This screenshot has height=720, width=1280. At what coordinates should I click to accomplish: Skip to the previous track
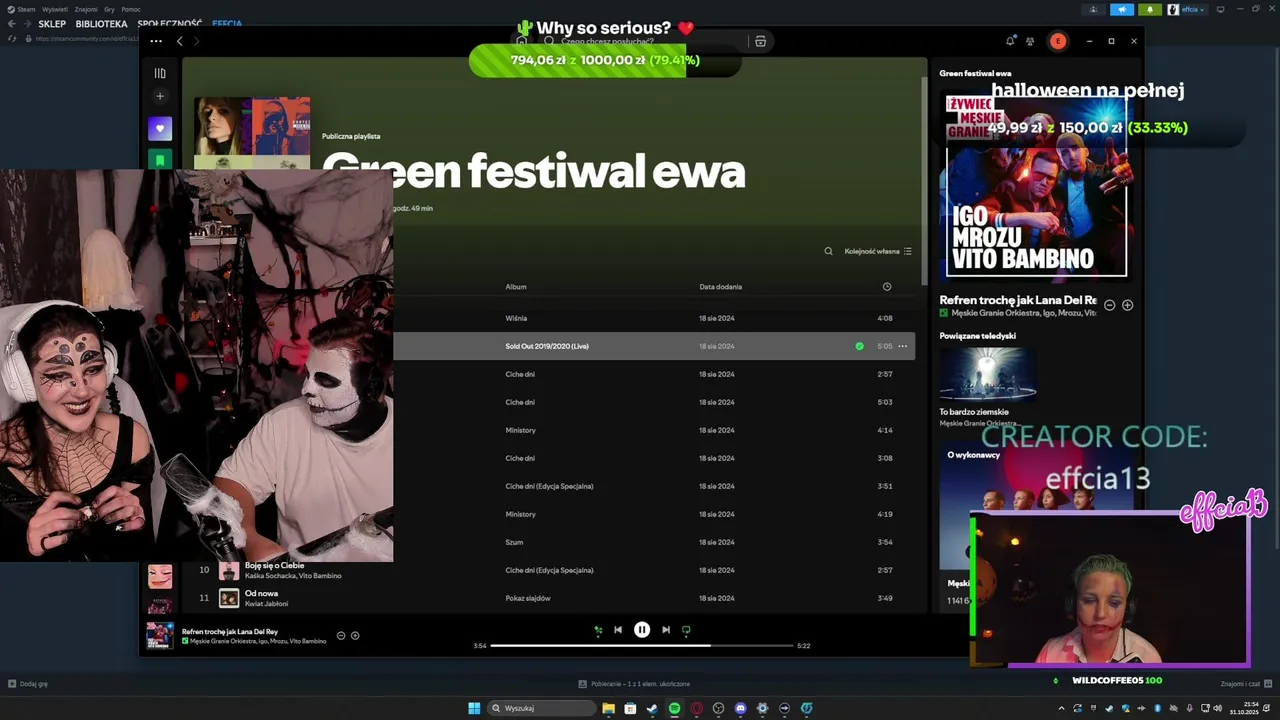tap(618, 630)
